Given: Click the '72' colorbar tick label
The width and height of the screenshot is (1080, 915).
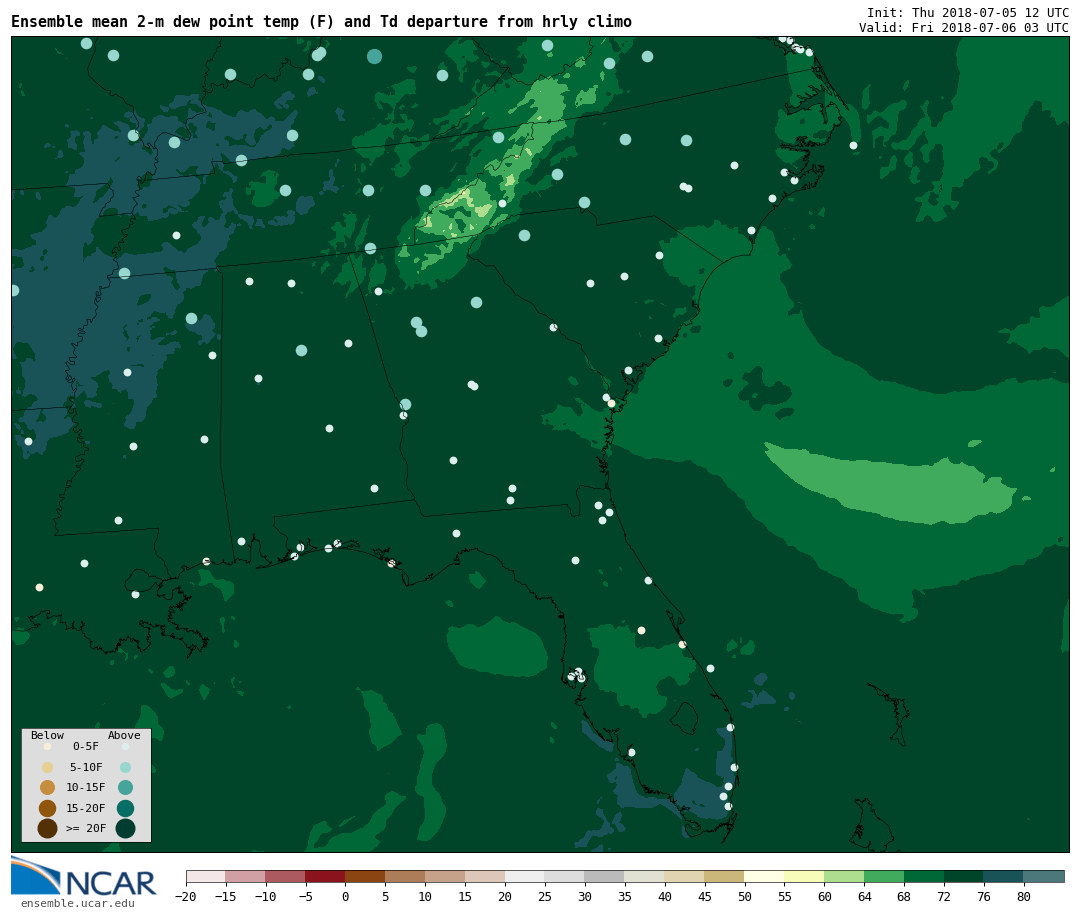Looking at the screenshot, I should (944, 896).
